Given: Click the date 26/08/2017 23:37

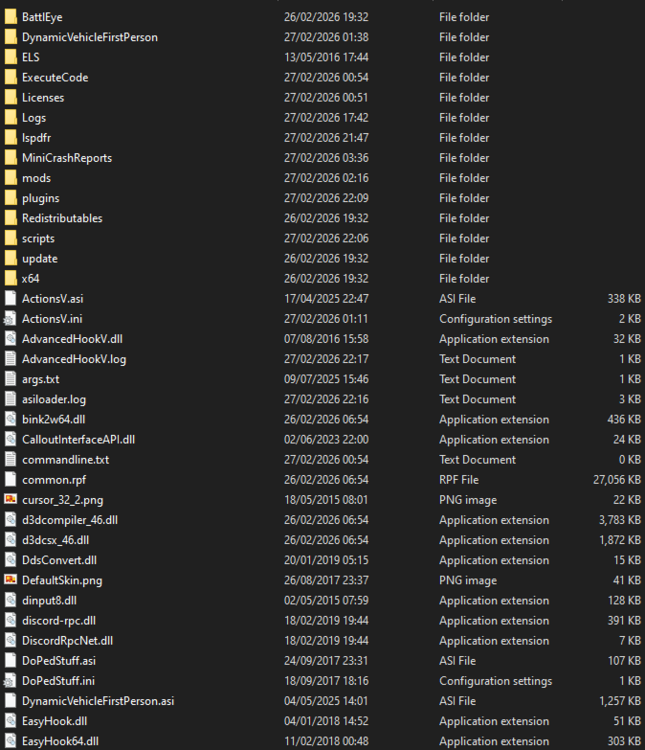Looking at the screenshot, I should point(326,580).
